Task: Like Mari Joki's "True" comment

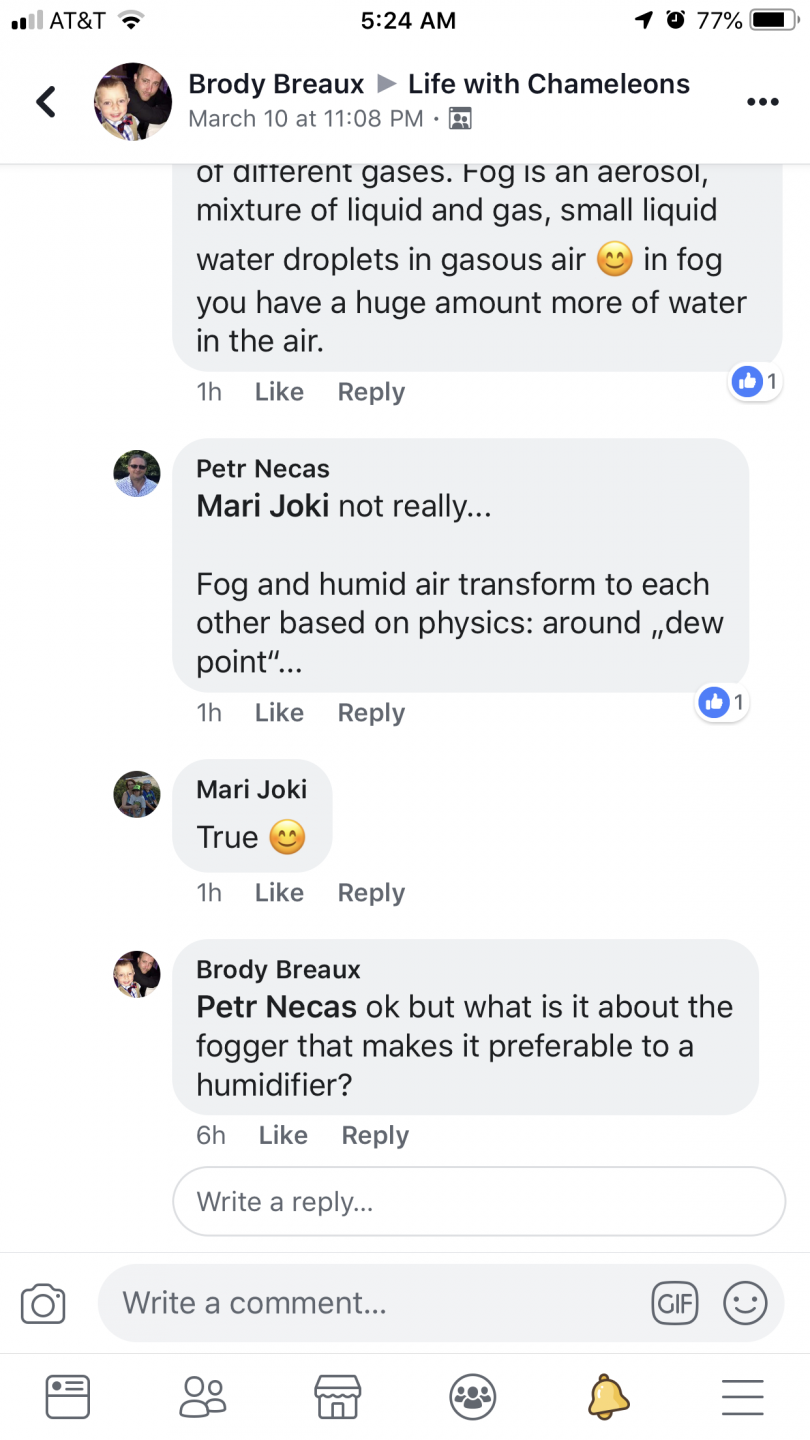Action: [x=279, y=893]
